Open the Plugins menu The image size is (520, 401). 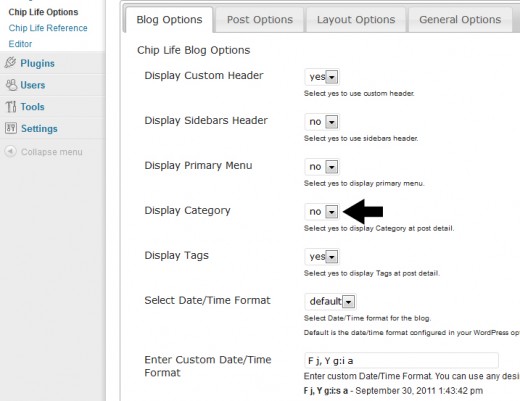point(37,63)
